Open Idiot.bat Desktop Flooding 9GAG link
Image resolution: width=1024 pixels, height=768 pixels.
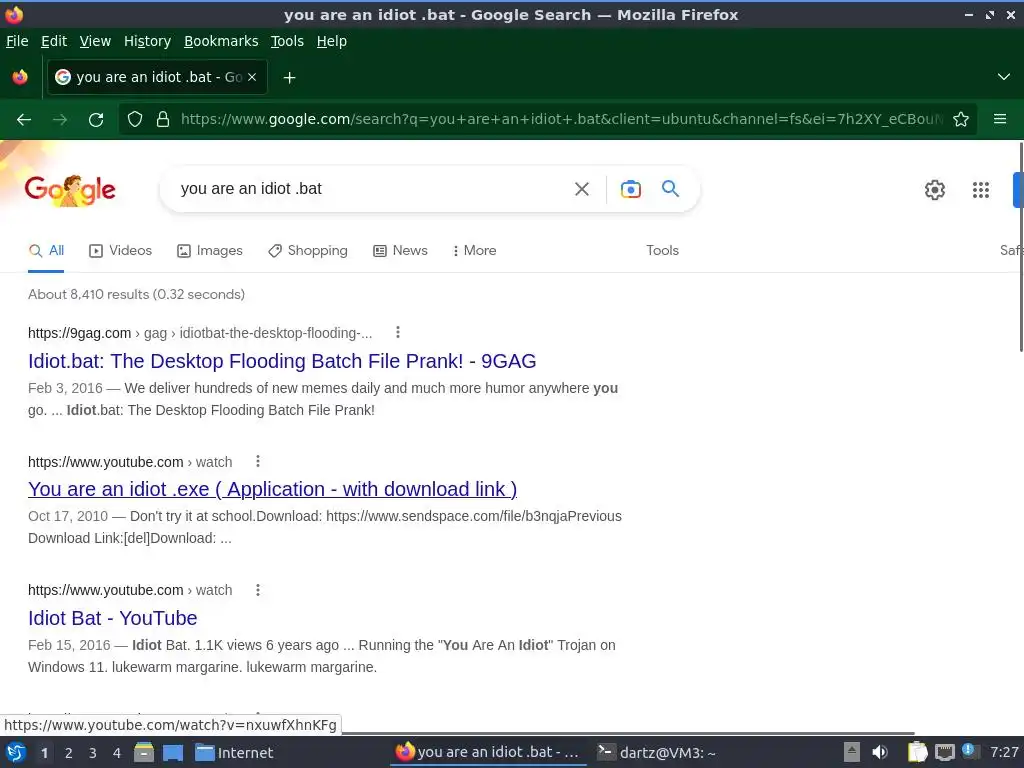[x=282, y=361]
